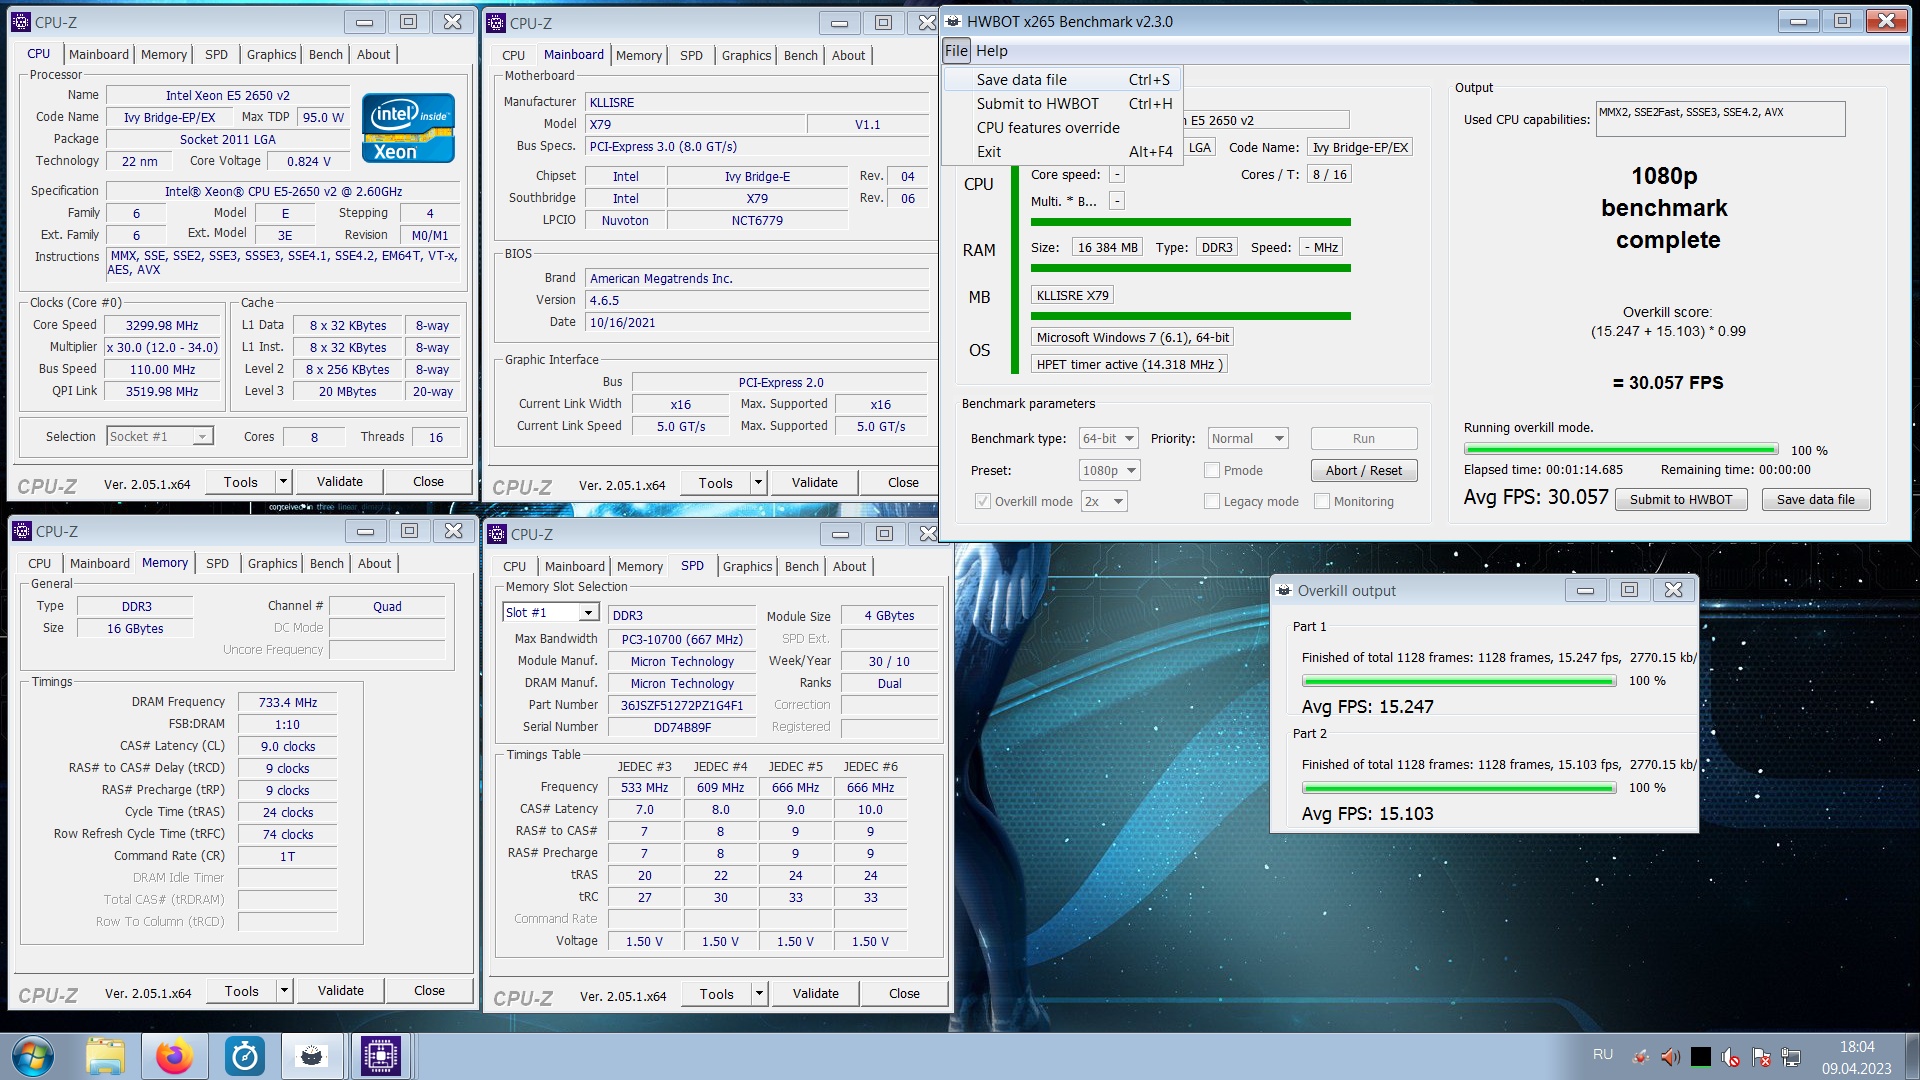Click the Intel Xeon inside logo

pos(408,128)
